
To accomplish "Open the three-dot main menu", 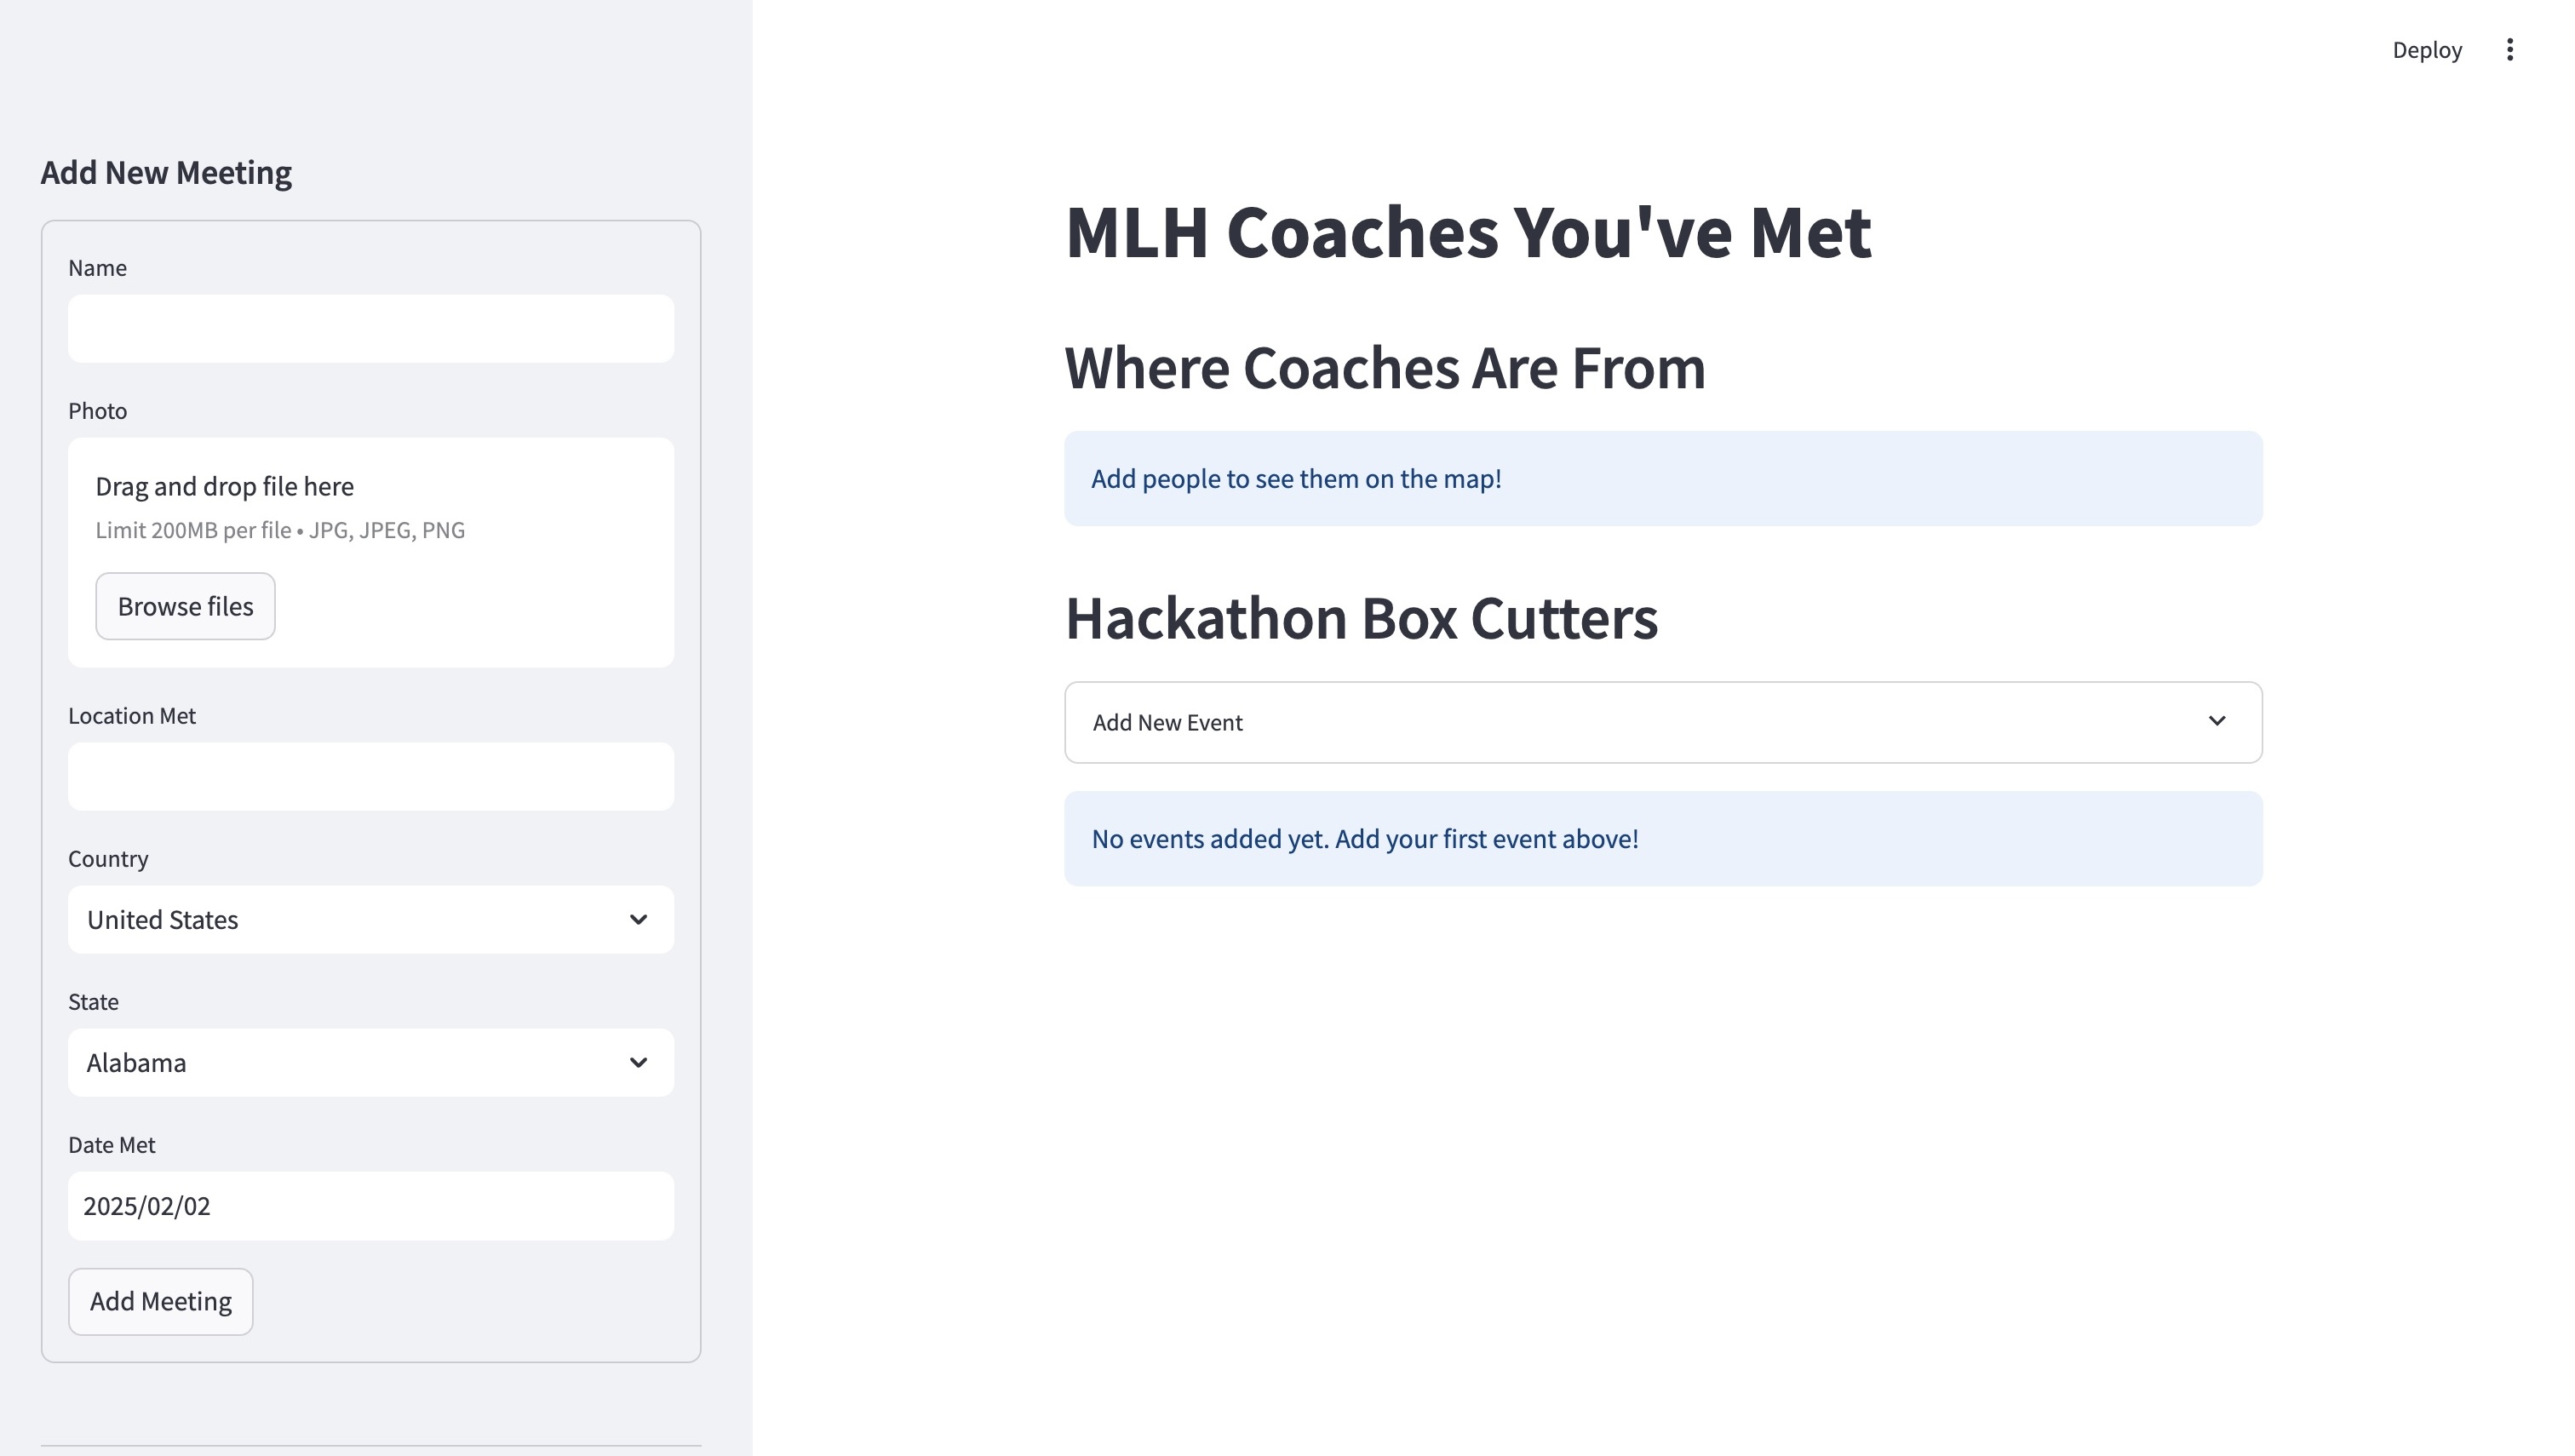I will [2509, 50].
